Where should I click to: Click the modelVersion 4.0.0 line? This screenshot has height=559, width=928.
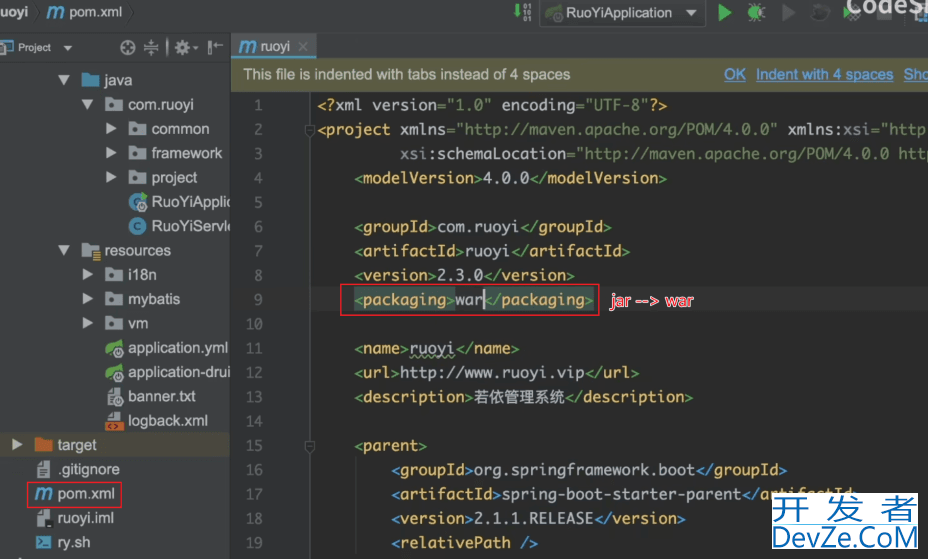pos(510,179)
